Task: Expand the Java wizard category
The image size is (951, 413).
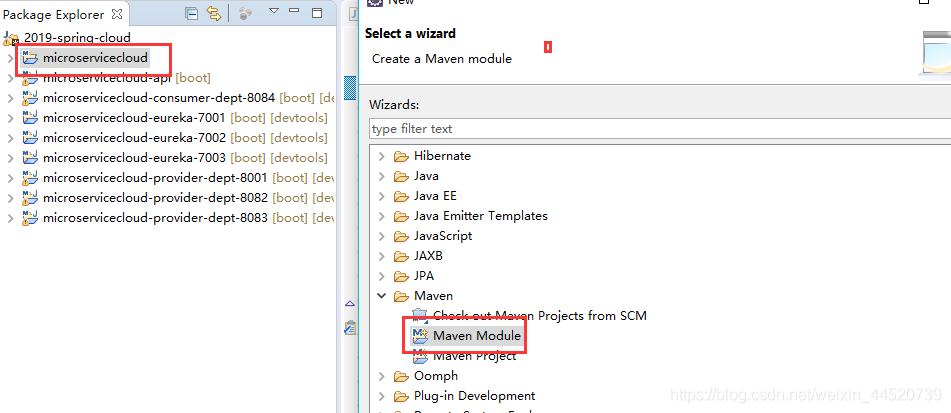Action: click(x=381, y=176)
